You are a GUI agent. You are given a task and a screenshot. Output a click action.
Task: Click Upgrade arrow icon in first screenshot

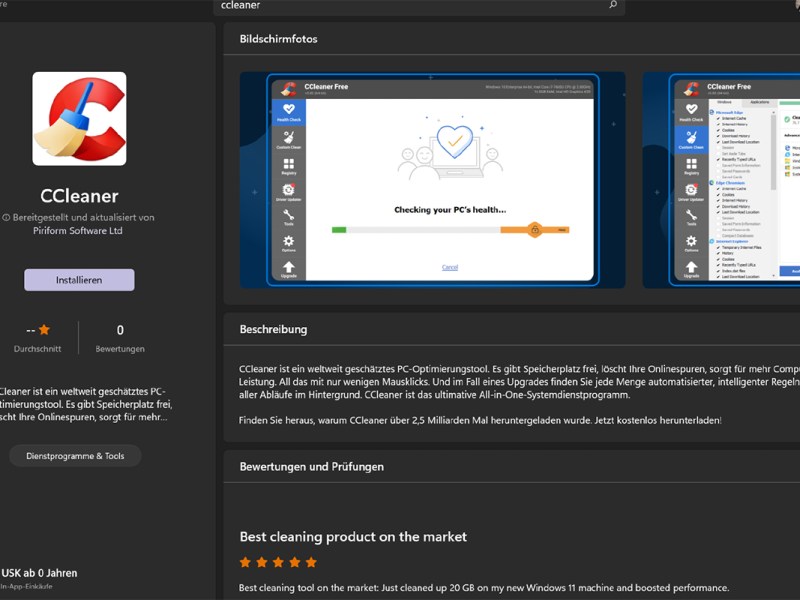289,269
